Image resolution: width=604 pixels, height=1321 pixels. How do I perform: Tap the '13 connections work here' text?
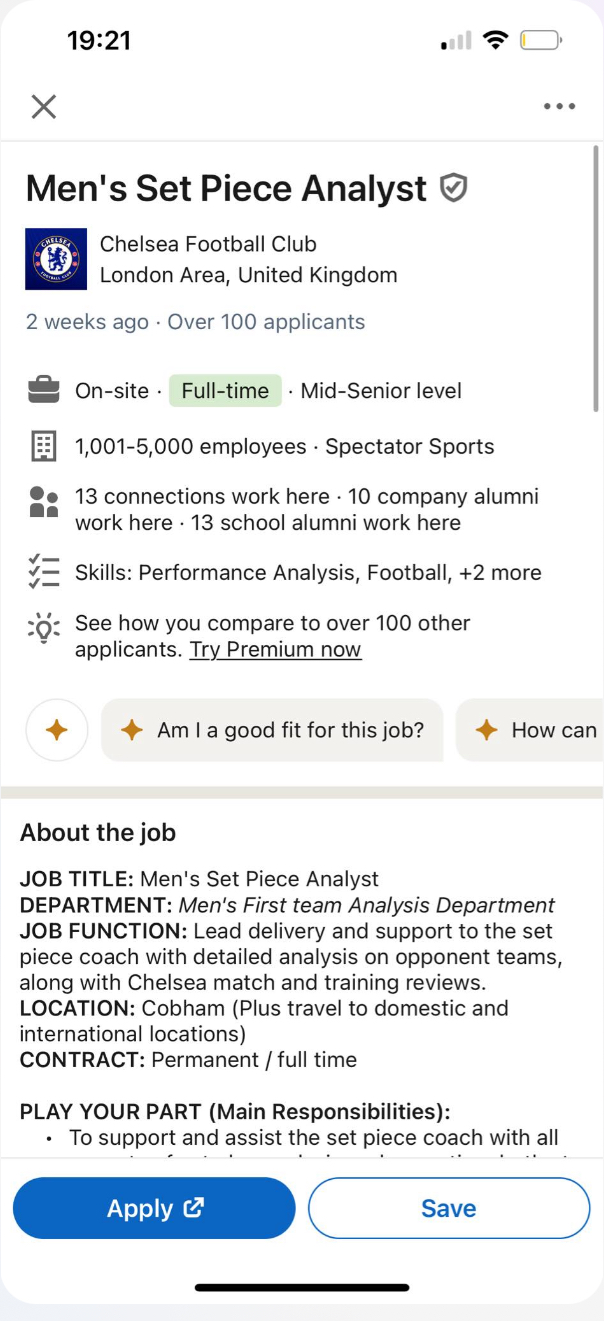[x=202, y=496]
